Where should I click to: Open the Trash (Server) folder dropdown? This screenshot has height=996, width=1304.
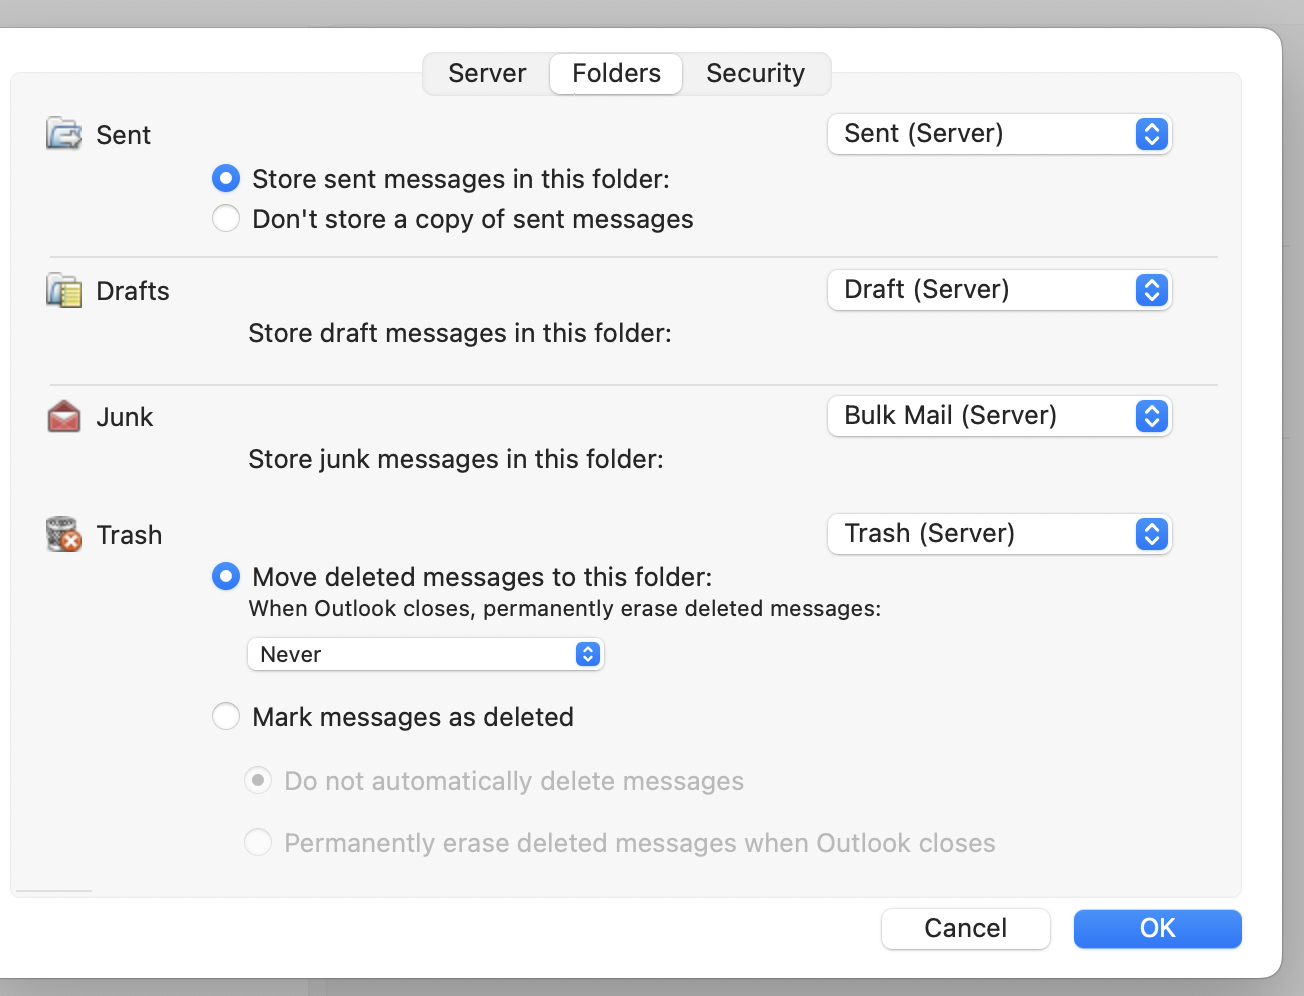pyautogui.click(x=999, y=533)
